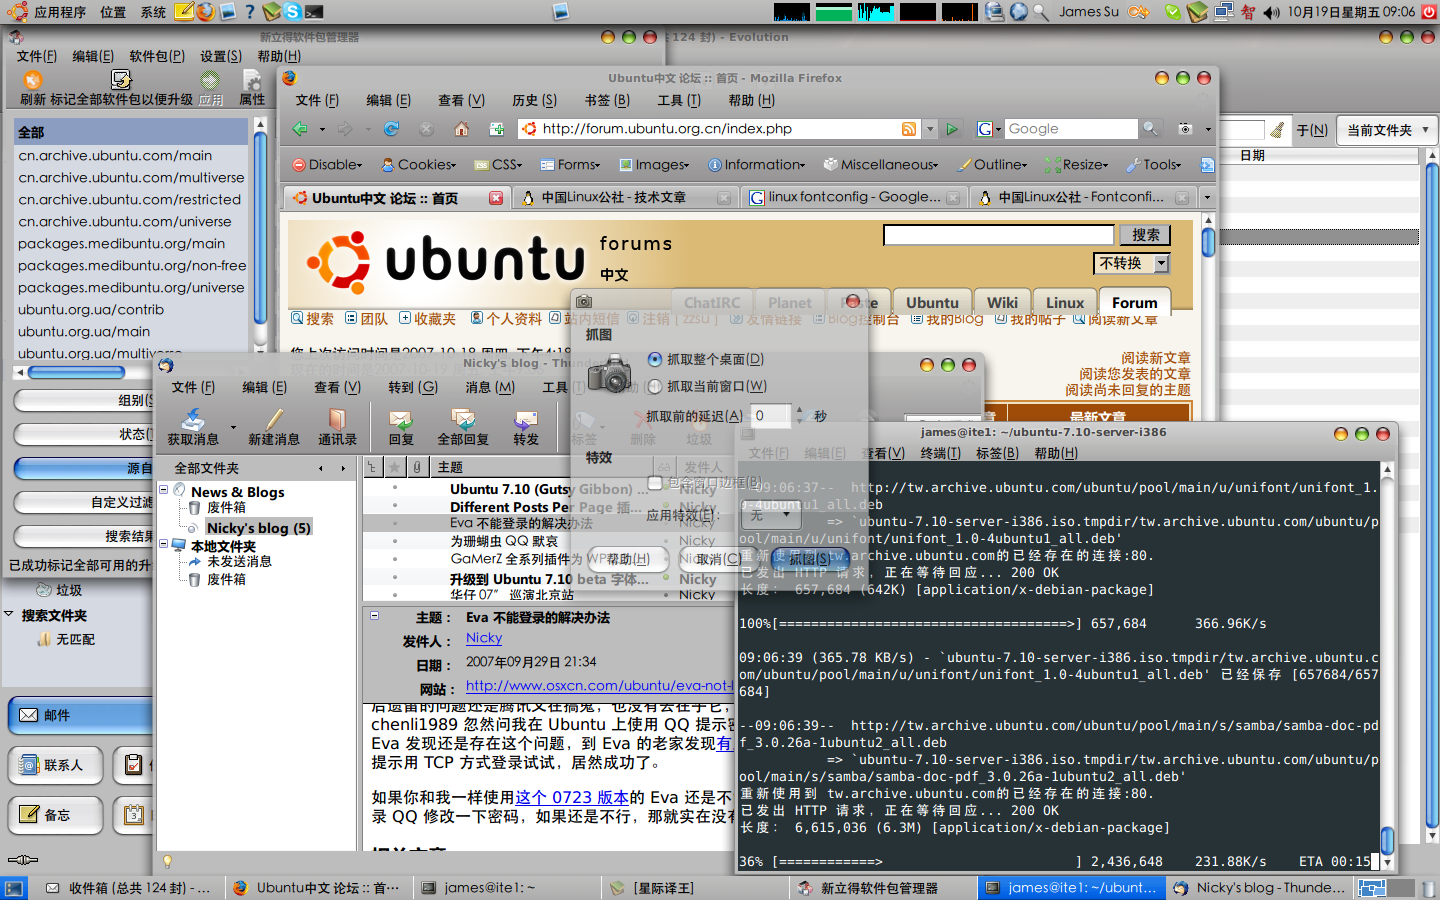This screenshot has height=900, width=1440.
Task: Open the Bookmarks (书签) menu in Firefox
Action: (x=607, y=100)
